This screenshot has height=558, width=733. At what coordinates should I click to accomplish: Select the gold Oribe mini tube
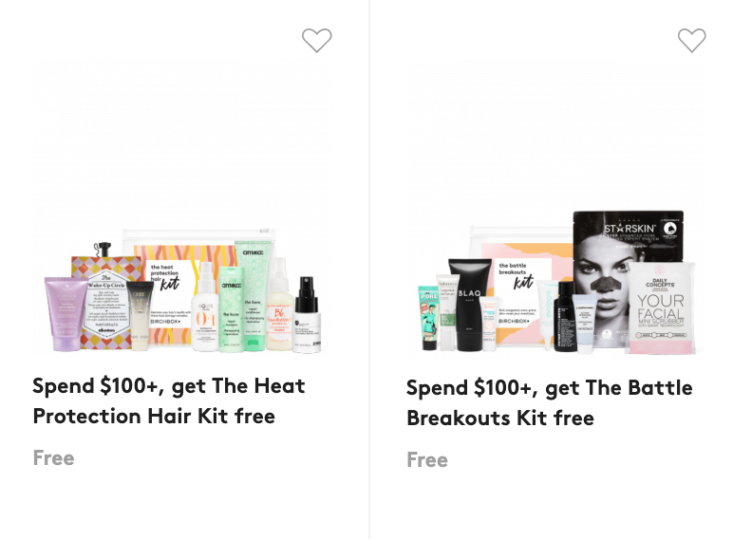point(140,315)
